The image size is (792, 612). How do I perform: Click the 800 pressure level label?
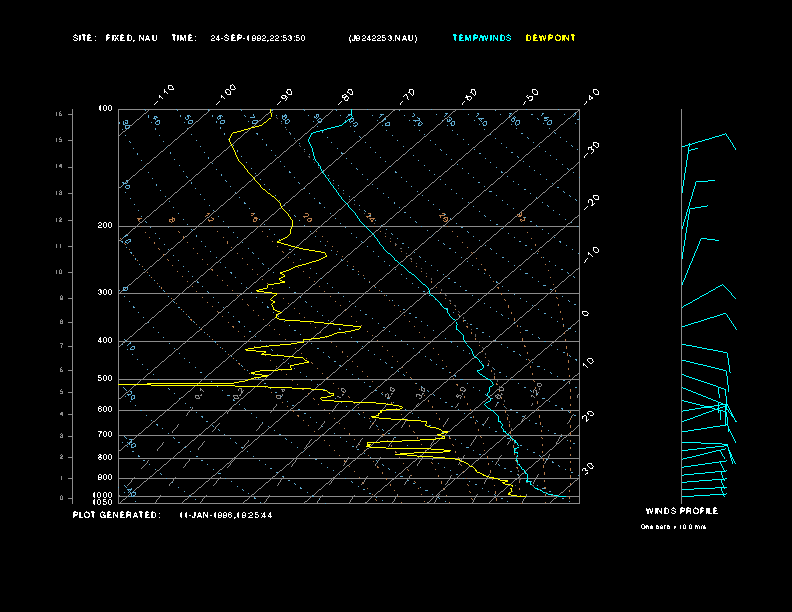click(105, 457)
